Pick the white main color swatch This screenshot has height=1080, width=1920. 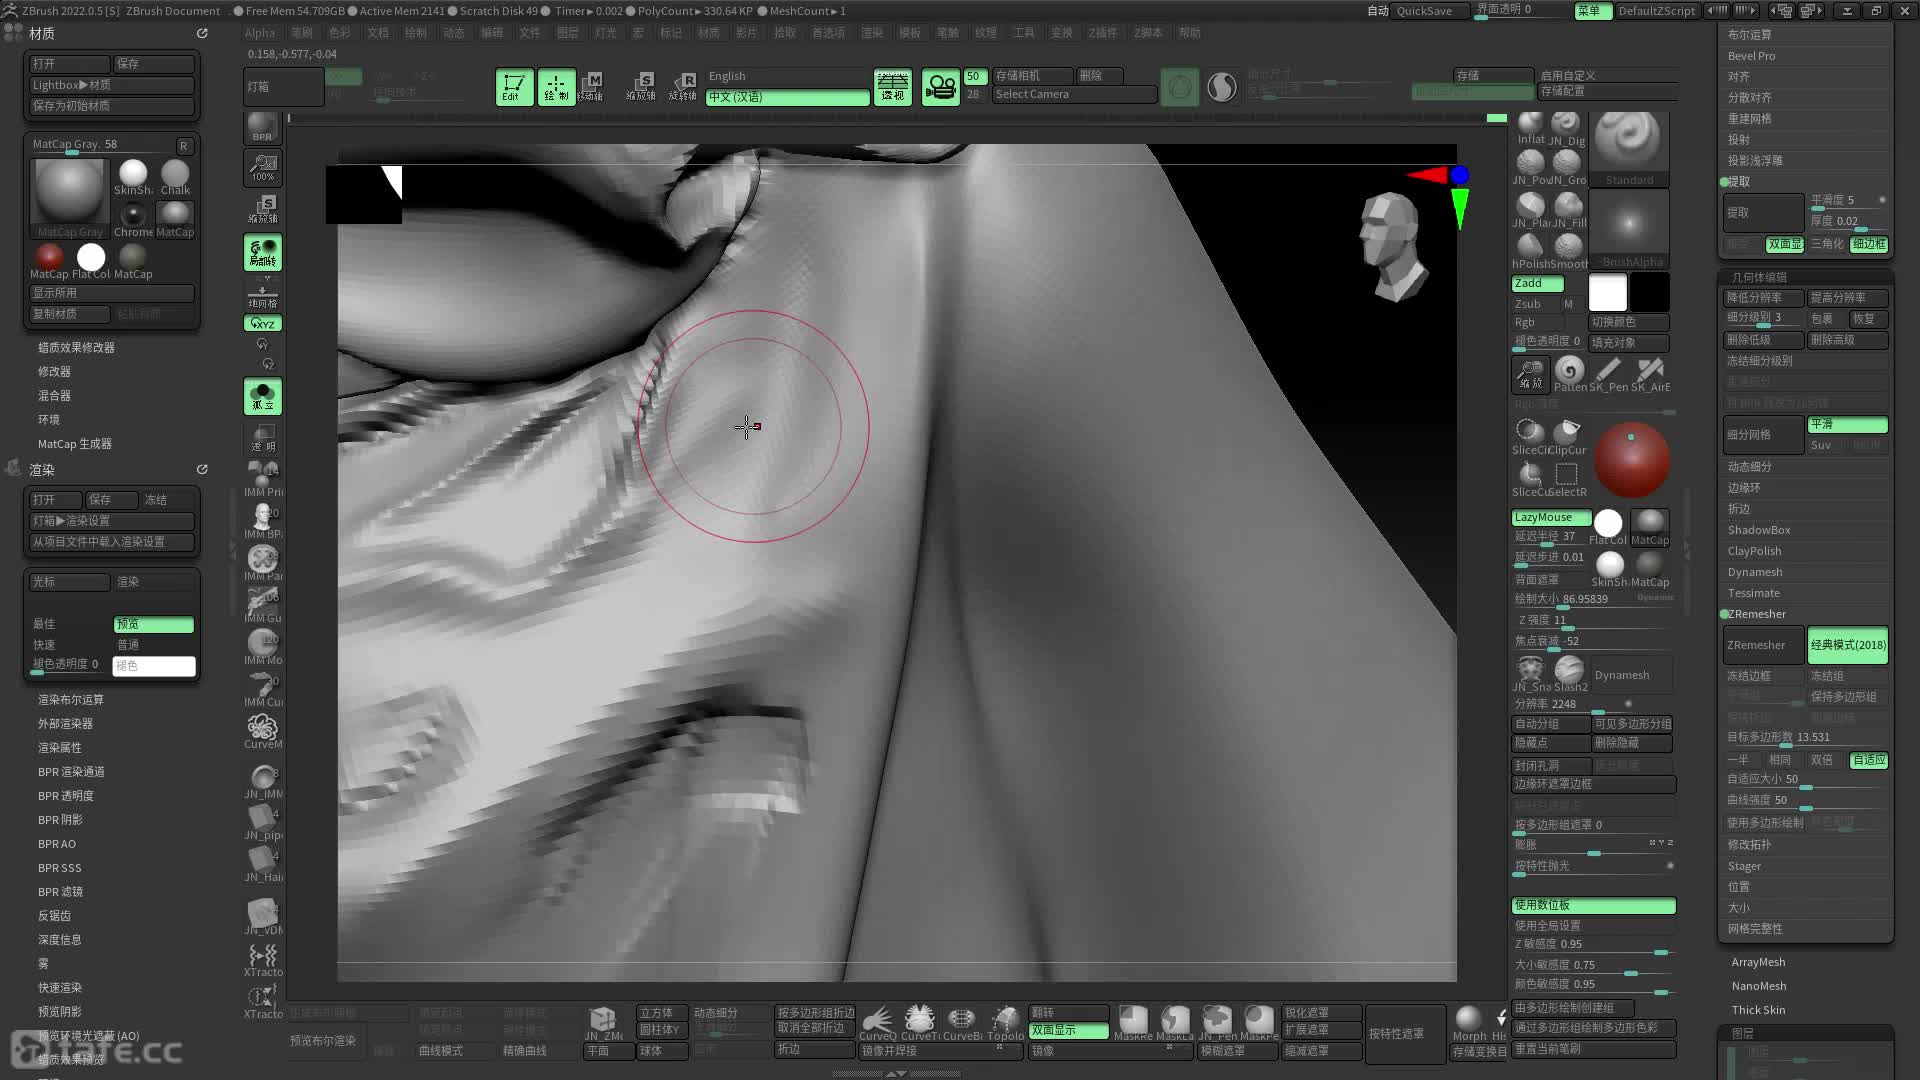pos(1608,292)
